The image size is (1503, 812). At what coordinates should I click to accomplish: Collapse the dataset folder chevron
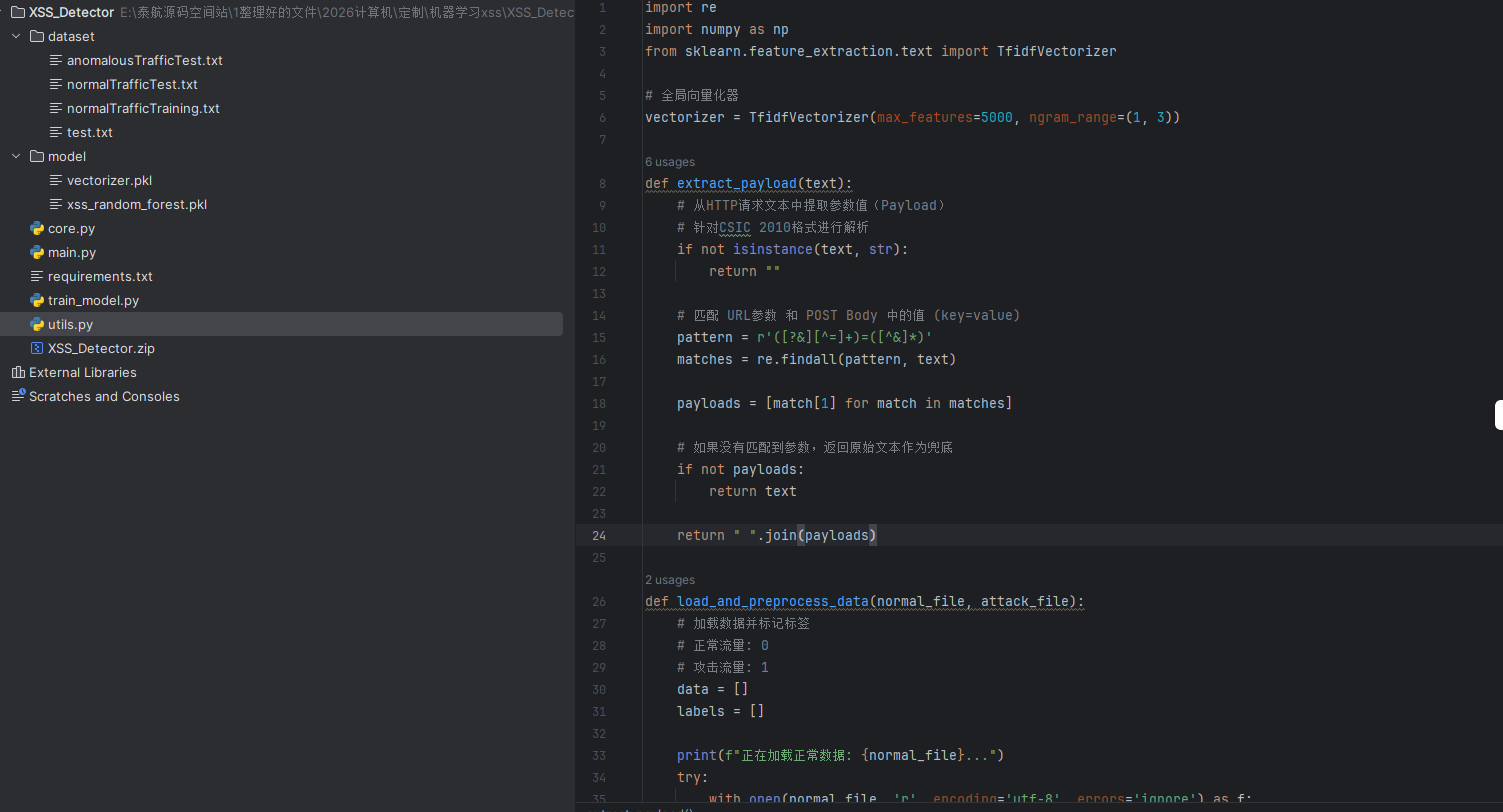pos(16,36)
